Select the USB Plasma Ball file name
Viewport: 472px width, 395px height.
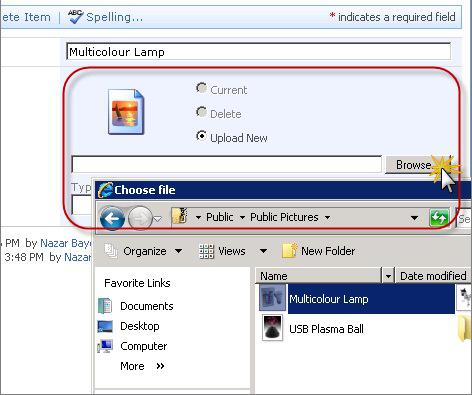[326, 329]
